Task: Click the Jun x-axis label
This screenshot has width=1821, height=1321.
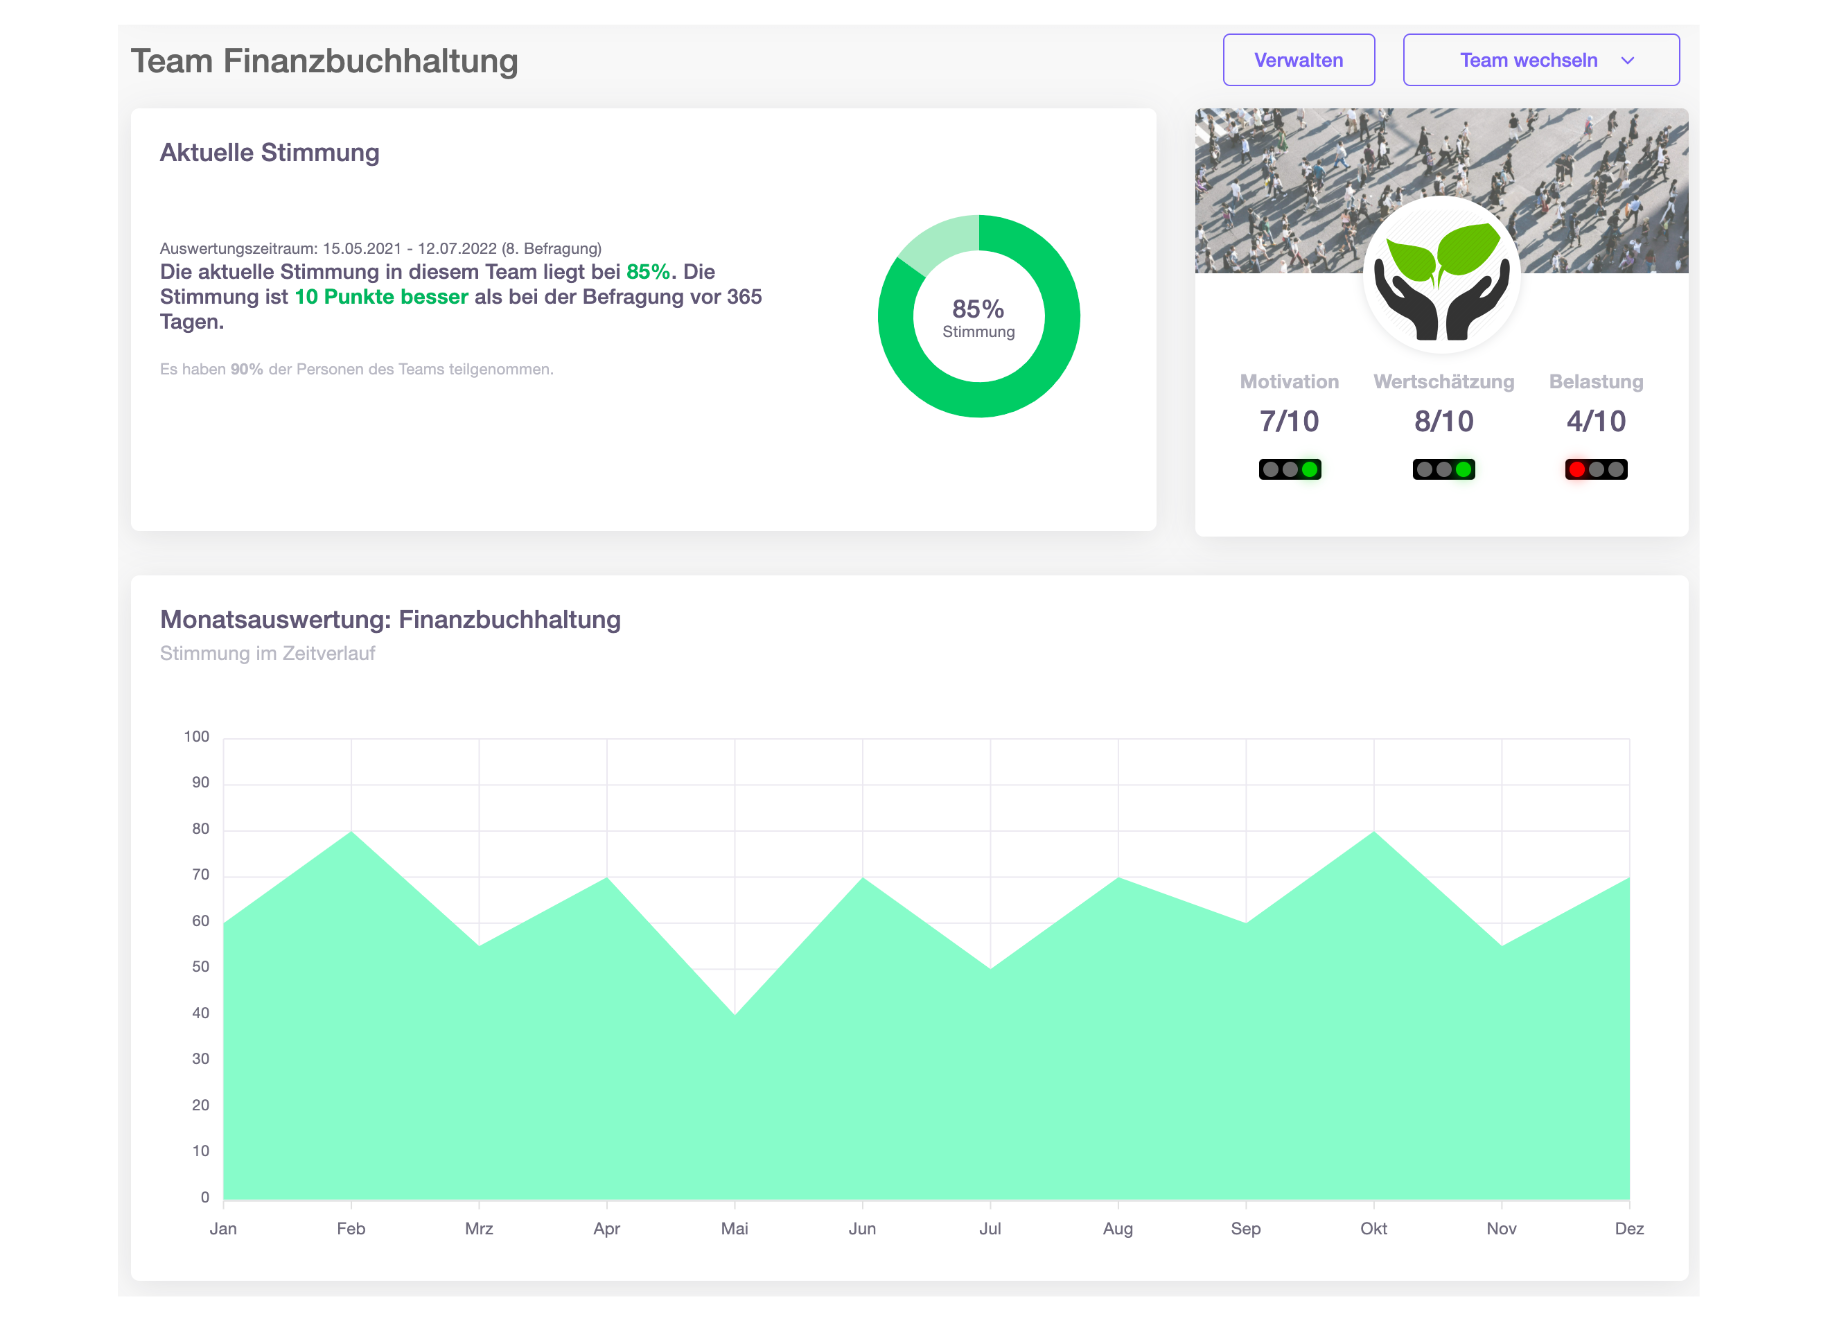Action: click(862, 1229)
